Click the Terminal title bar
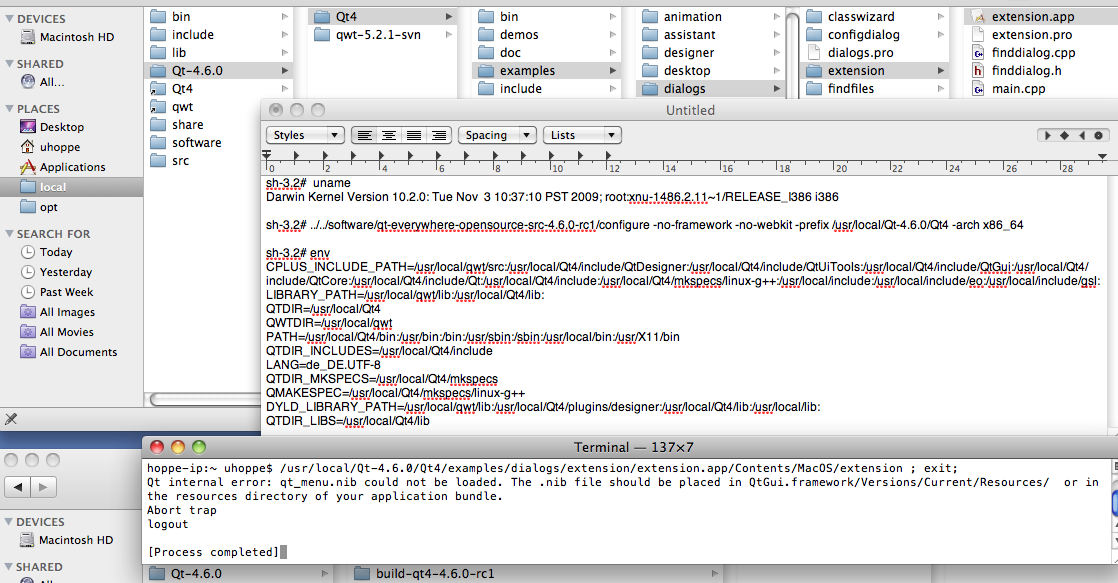This screenshot has height=583, width=1118. tap(630, 447)
